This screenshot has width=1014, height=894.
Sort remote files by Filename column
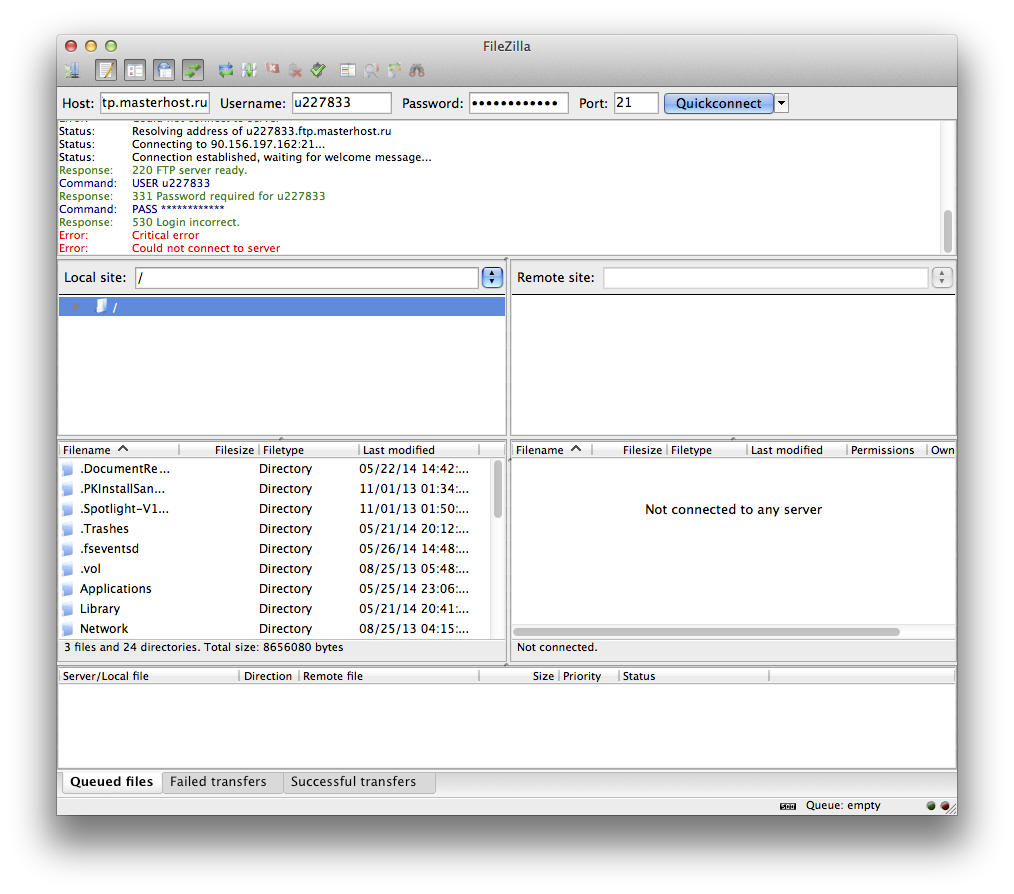552,450
